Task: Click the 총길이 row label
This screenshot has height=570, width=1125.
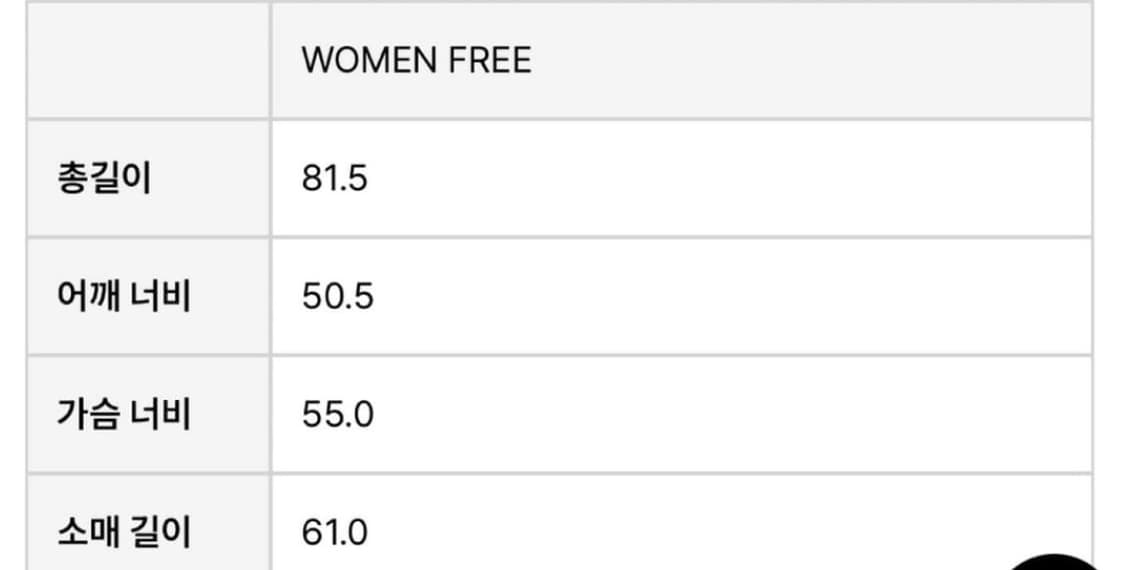Action: 104,179
